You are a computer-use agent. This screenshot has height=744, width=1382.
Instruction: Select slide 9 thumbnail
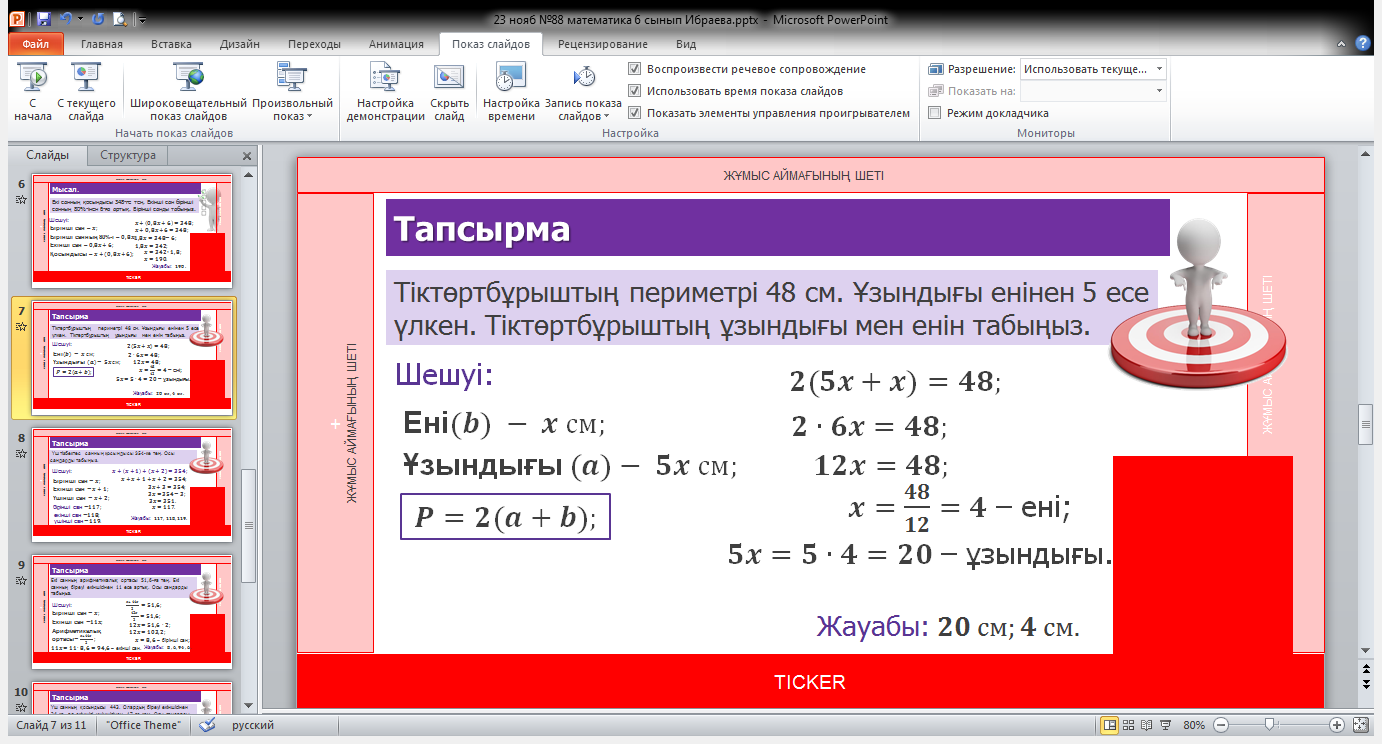133,610
